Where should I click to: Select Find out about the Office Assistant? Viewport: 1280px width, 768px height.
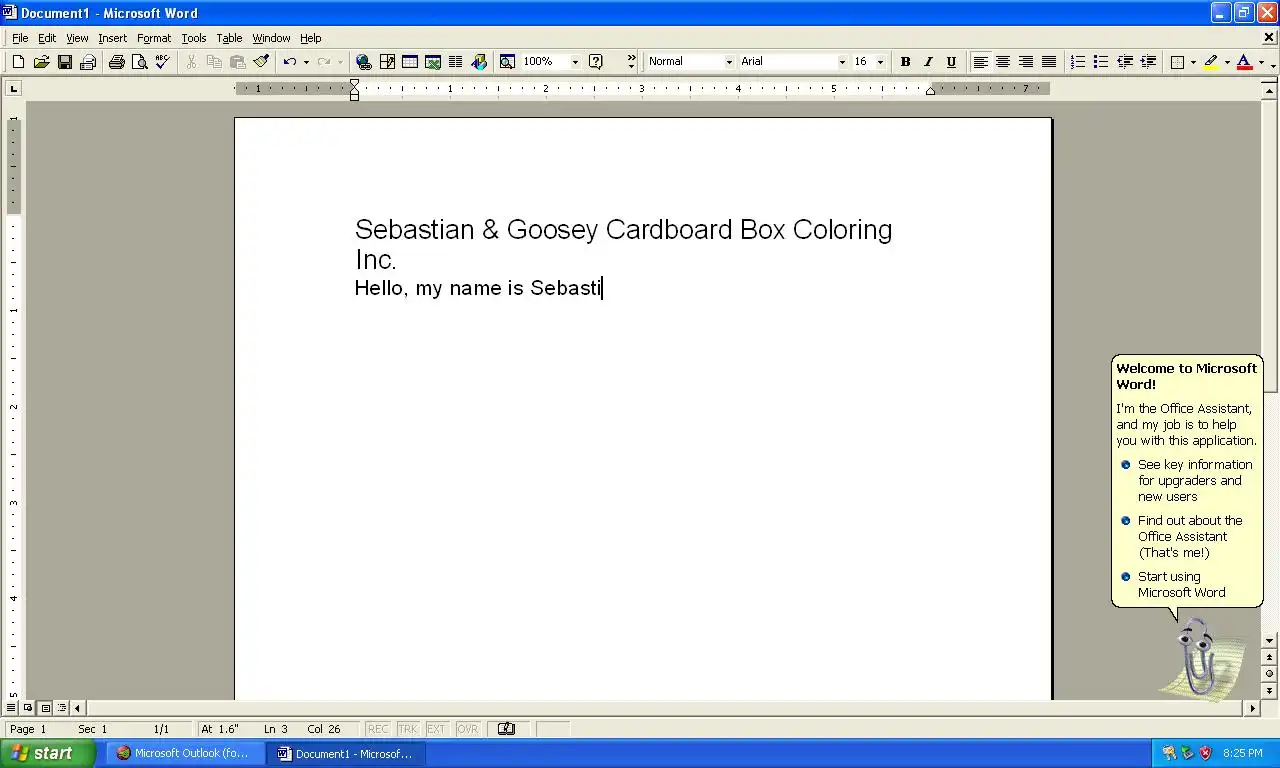point(1182,536)
